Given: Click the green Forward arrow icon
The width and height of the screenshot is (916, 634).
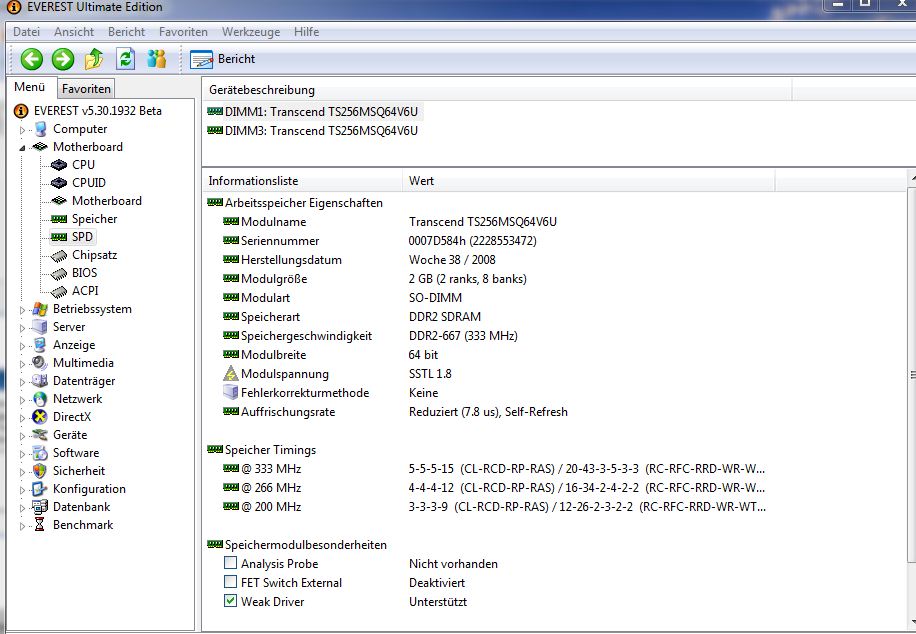Looking at the screenshot, I should point(63,59).
